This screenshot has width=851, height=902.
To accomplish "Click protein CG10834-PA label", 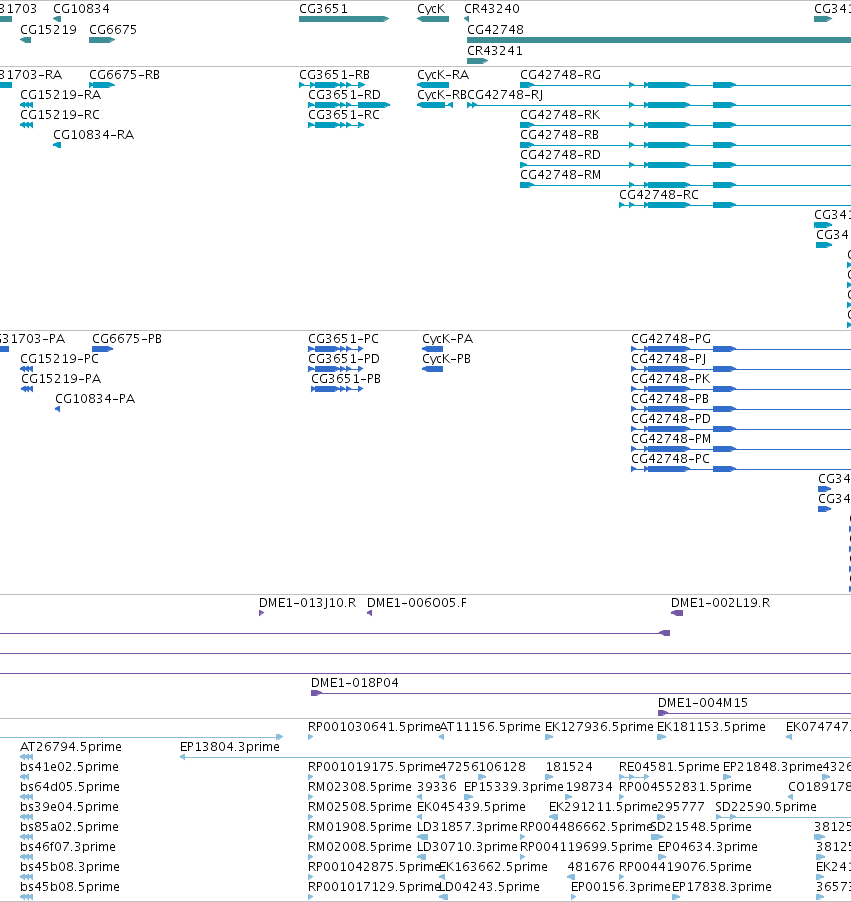I will (x=95, y=399).
